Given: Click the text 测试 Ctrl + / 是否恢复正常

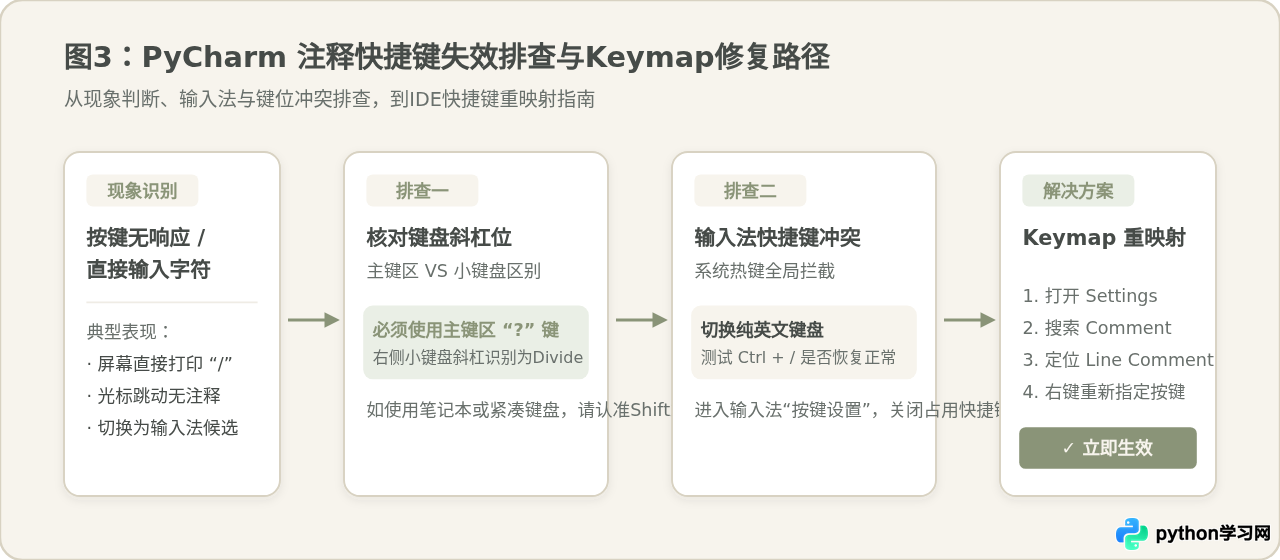Looking at the screenshot, I should point(798,357).
